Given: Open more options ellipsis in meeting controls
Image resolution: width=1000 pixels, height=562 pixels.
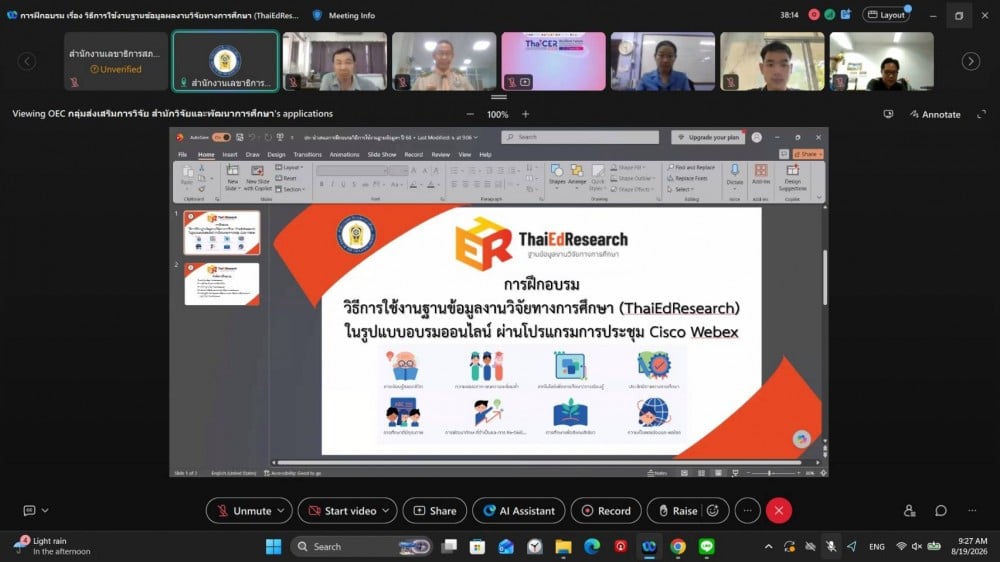Looking at the screenshot, I should coord(747,510).
